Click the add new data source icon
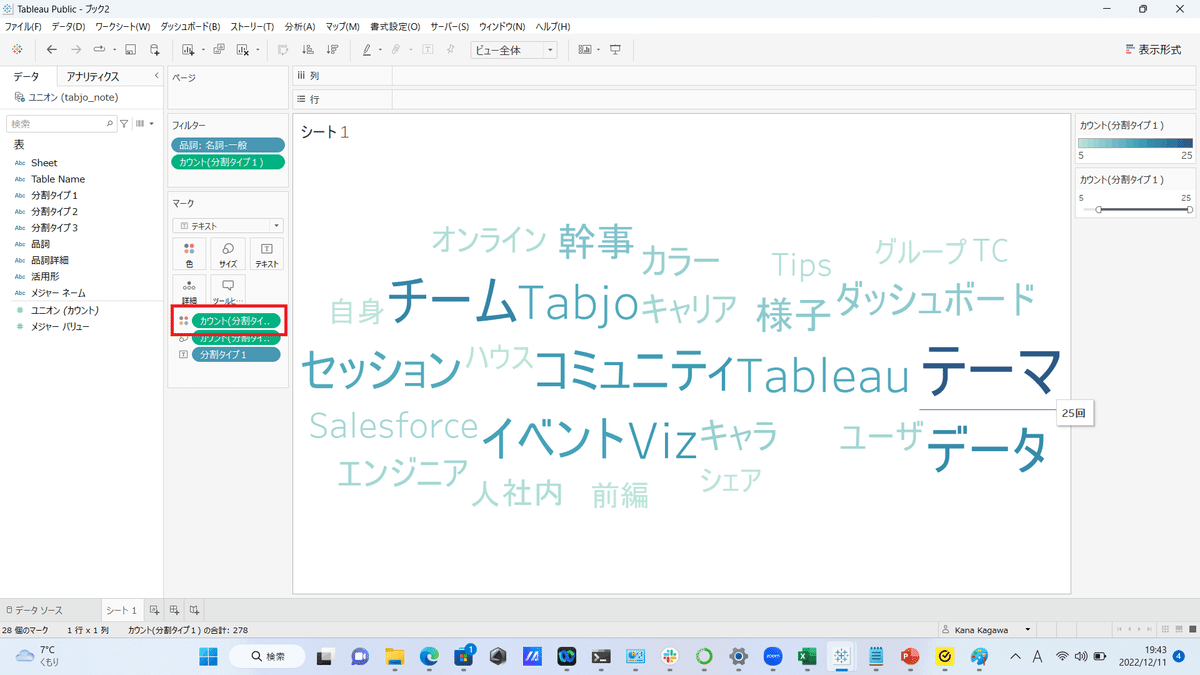This screenshot has width=1200, height=675. pos(154,49)
